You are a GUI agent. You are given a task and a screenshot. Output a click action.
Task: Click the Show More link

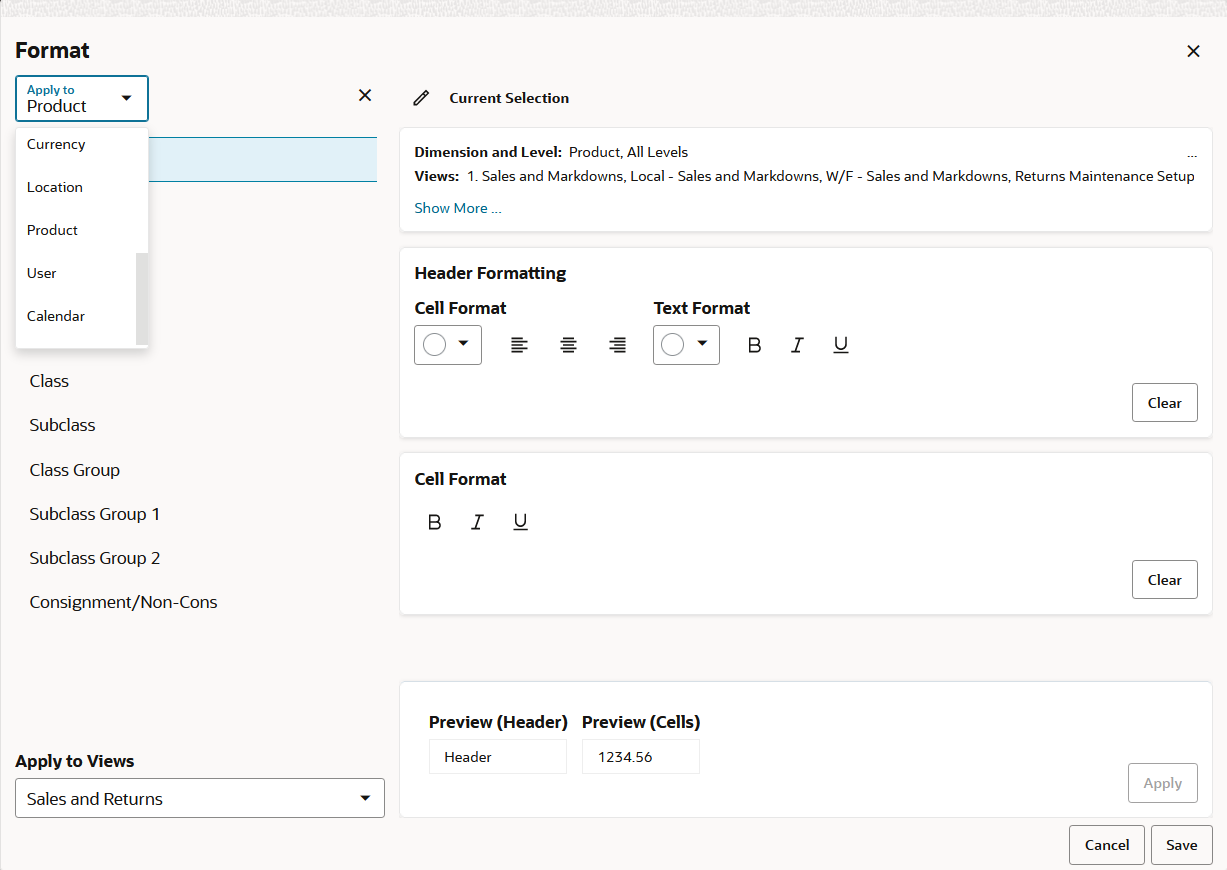[x=458, y=208]
